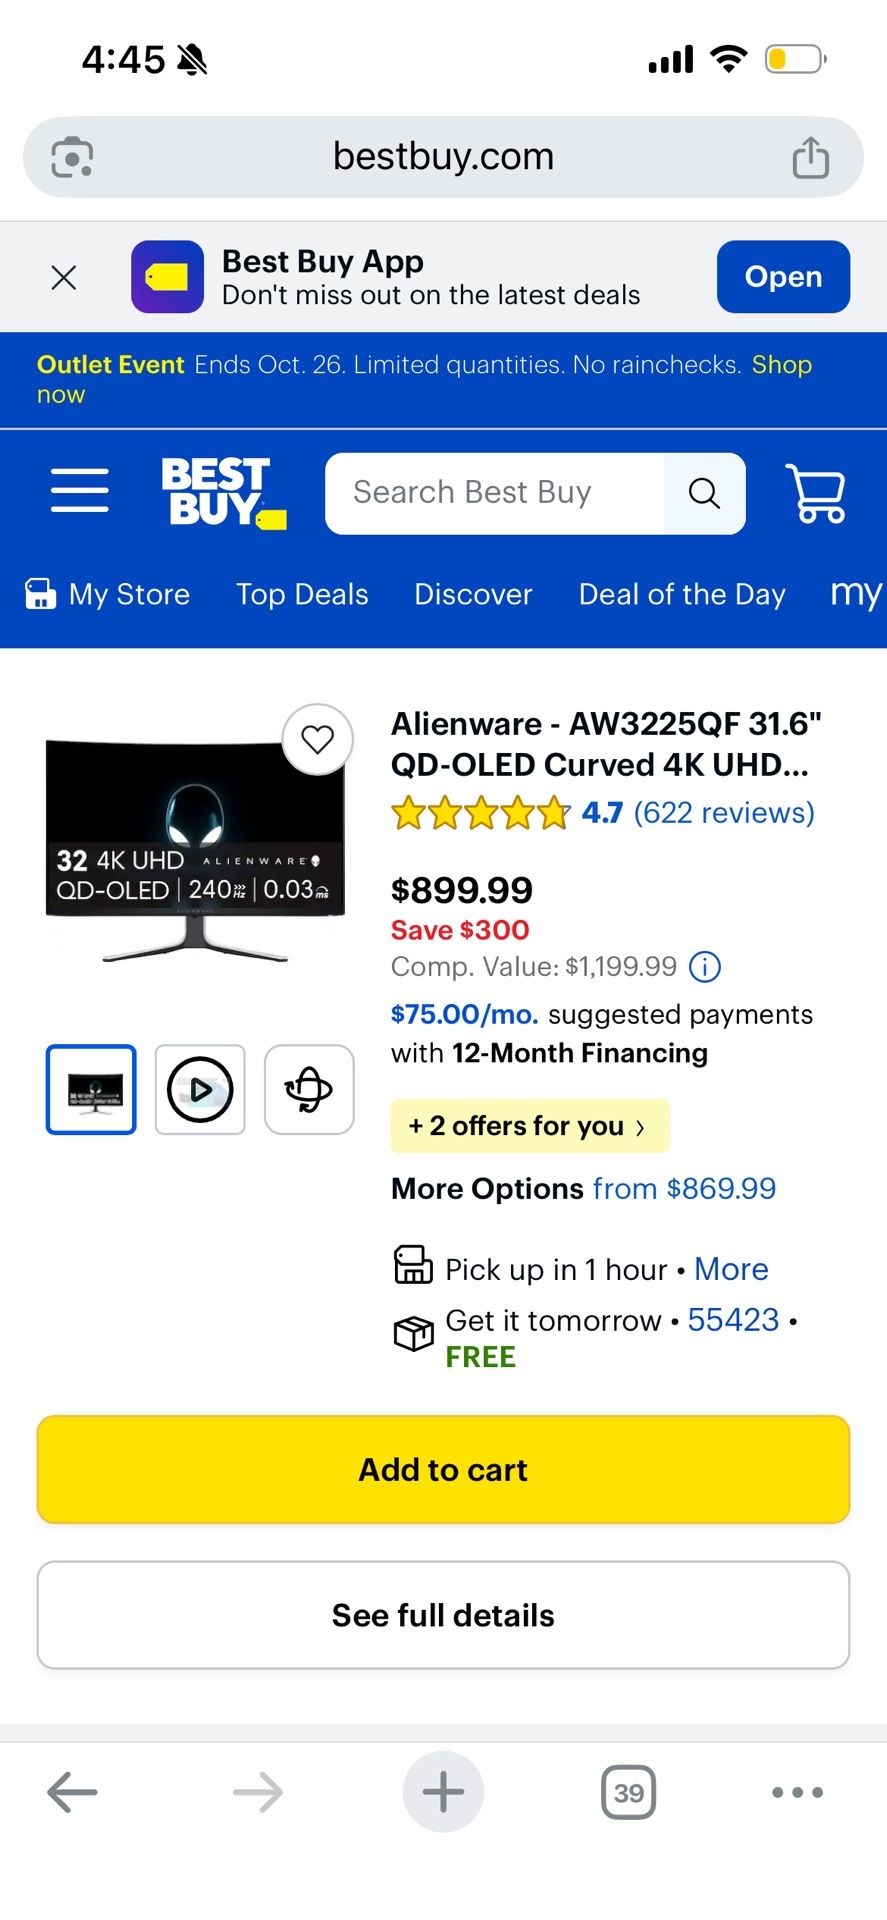Open the browser three-dot menu
The width and height of the screenshot is (887, 1920).
(x=797, y=1792)
